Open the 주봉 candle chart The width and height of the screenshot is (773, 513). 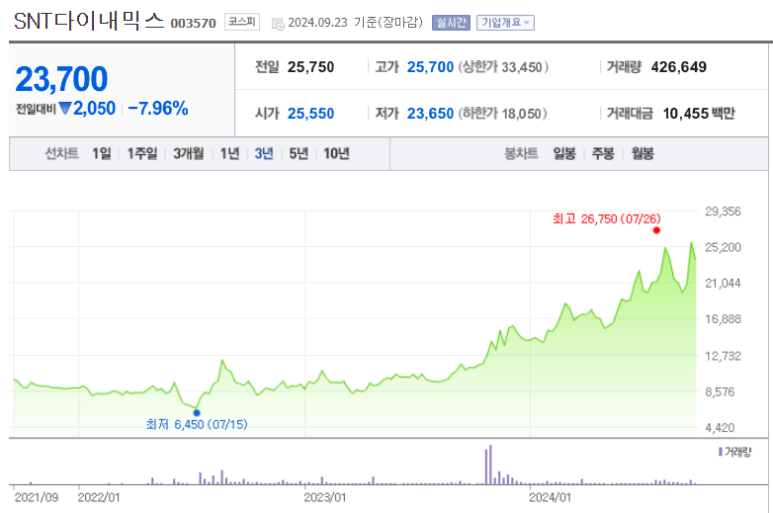pyautogui.click(x=603, y=154)
